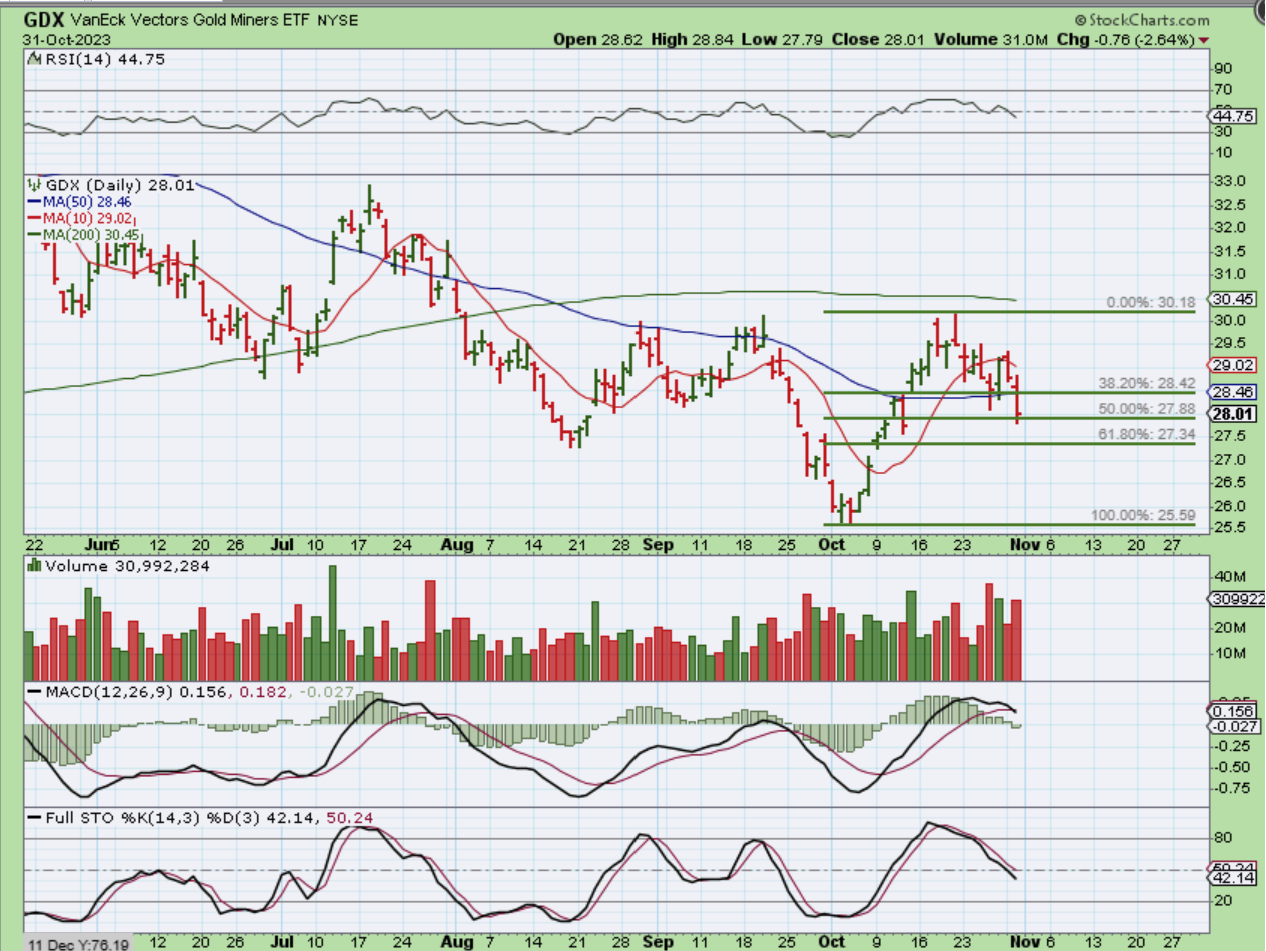Click the red down-arrow change icon
This screenshot has width=1266, height=951.
[x=1204, y=41]
